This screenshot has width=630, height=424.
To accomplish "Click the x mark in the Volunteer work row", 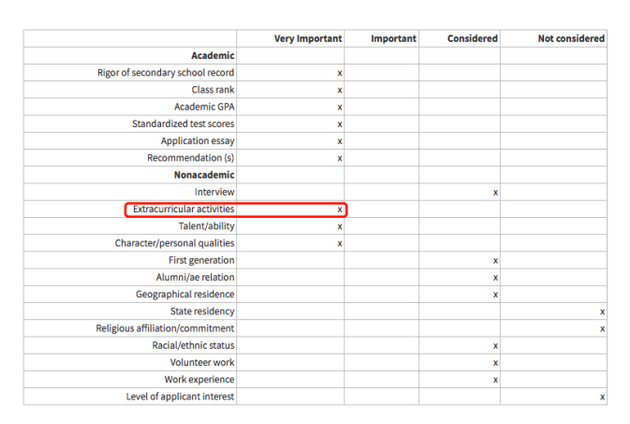I will 495,363.
